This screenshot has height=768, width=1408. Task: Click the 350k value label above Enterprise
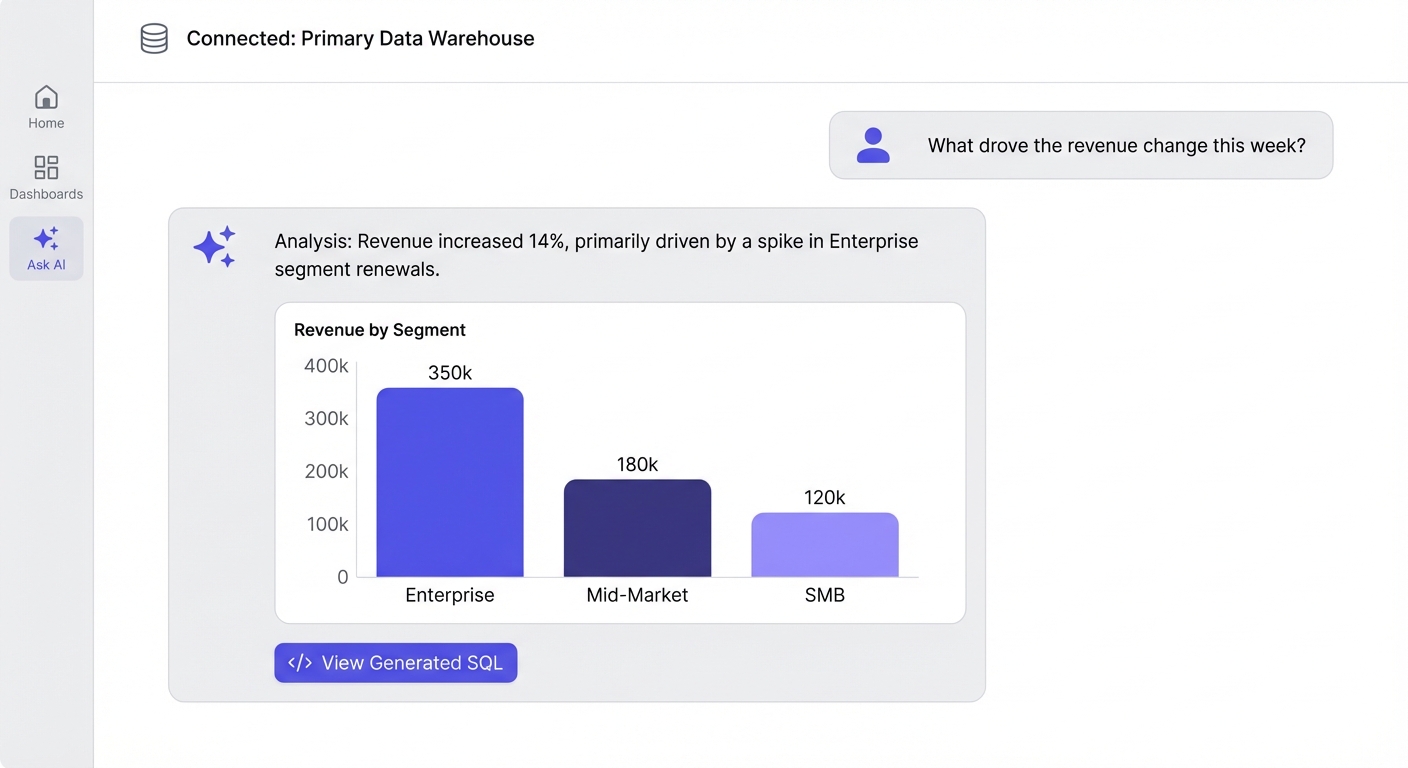(x=449, y=372)
